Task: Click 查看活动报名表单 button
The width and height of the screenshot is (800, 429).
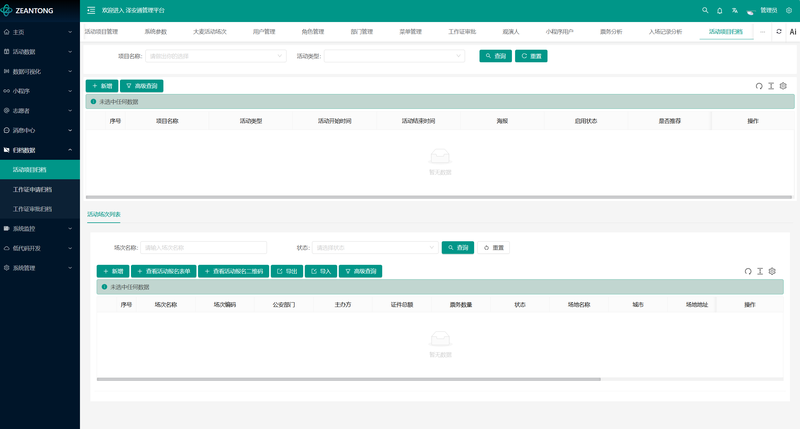Action: [164, 271]
